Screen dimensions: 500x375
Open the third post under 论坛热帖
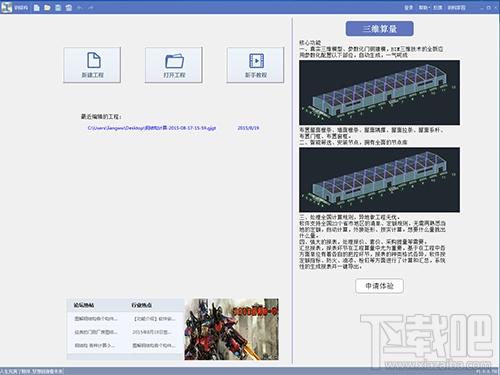(x=95, y=345)
